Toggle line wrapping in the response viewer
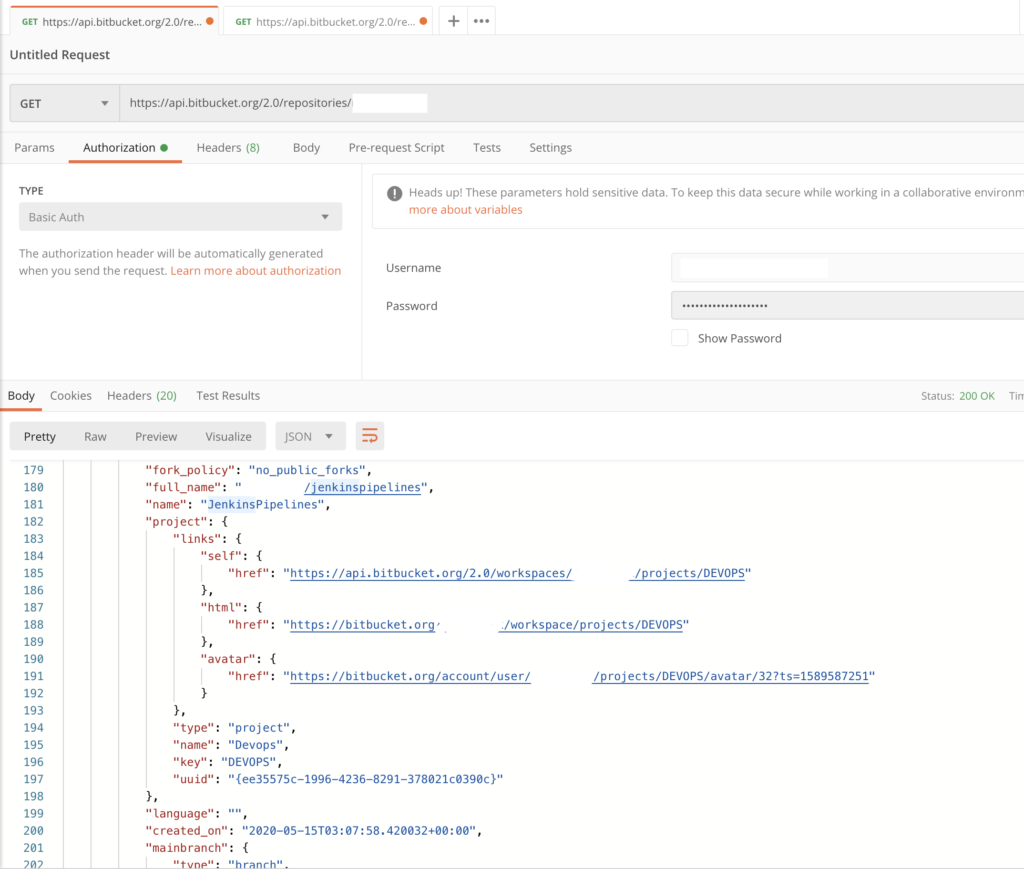 click(x=369, y=436)
